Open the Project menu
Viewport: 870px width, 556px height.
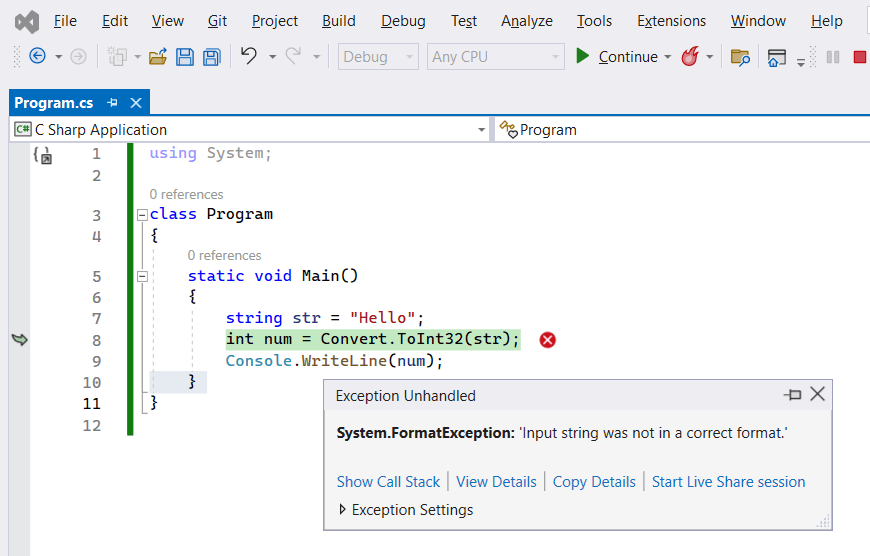point(275,21)
